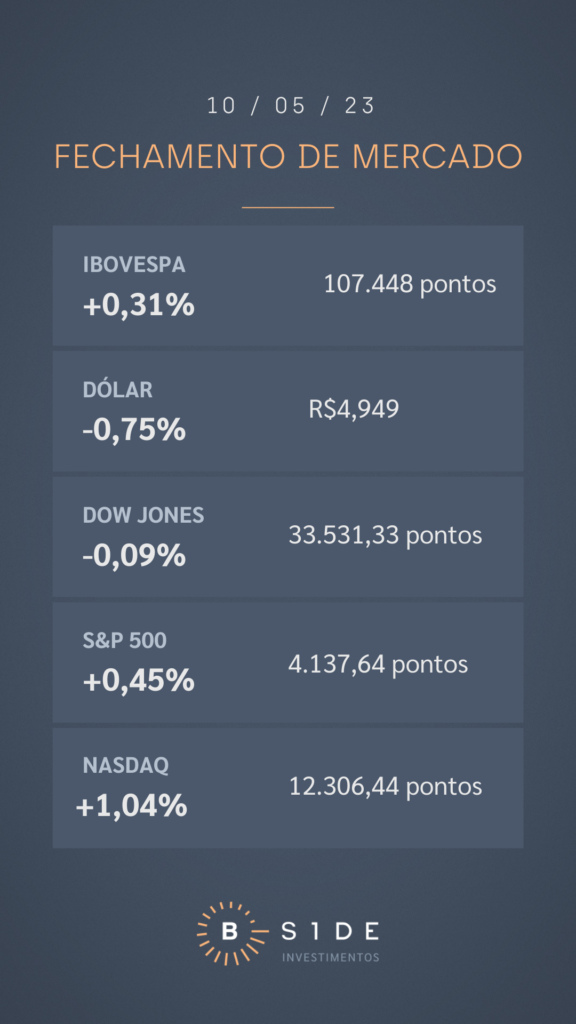The width and height of the screenshot is (576, 1024).
Task: Click the DÓLAR label
Action: point(118,390)
